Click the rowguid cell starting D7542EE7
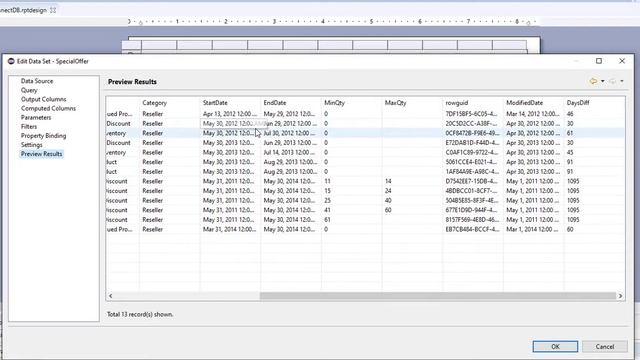Viewport: 640px width, 360px height. pyautogui.click(x=473, y=181)
